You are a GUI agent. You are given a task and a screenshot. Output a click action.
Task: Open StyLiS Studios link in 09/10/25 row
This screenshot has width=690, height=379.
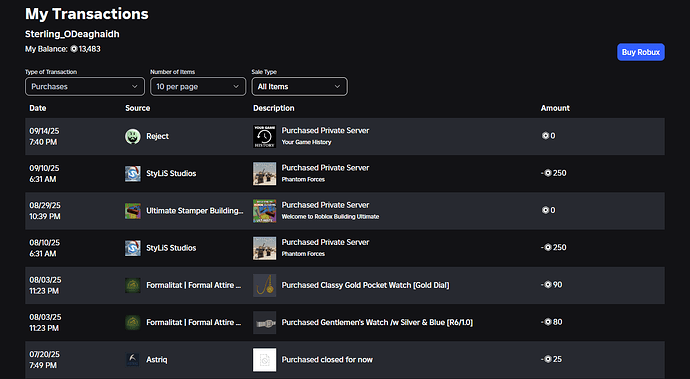tap(171, 173)
